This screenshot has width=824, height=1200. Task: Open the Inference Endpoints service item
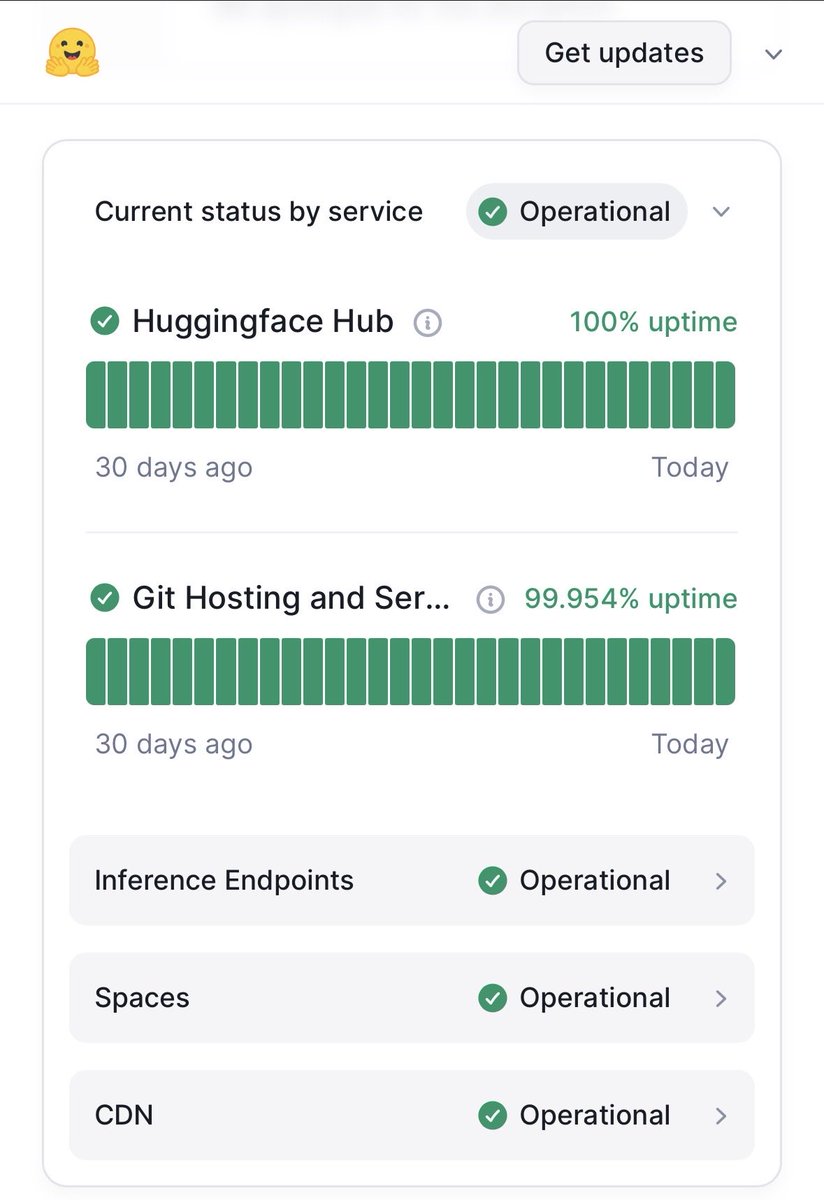coord(411,880)
